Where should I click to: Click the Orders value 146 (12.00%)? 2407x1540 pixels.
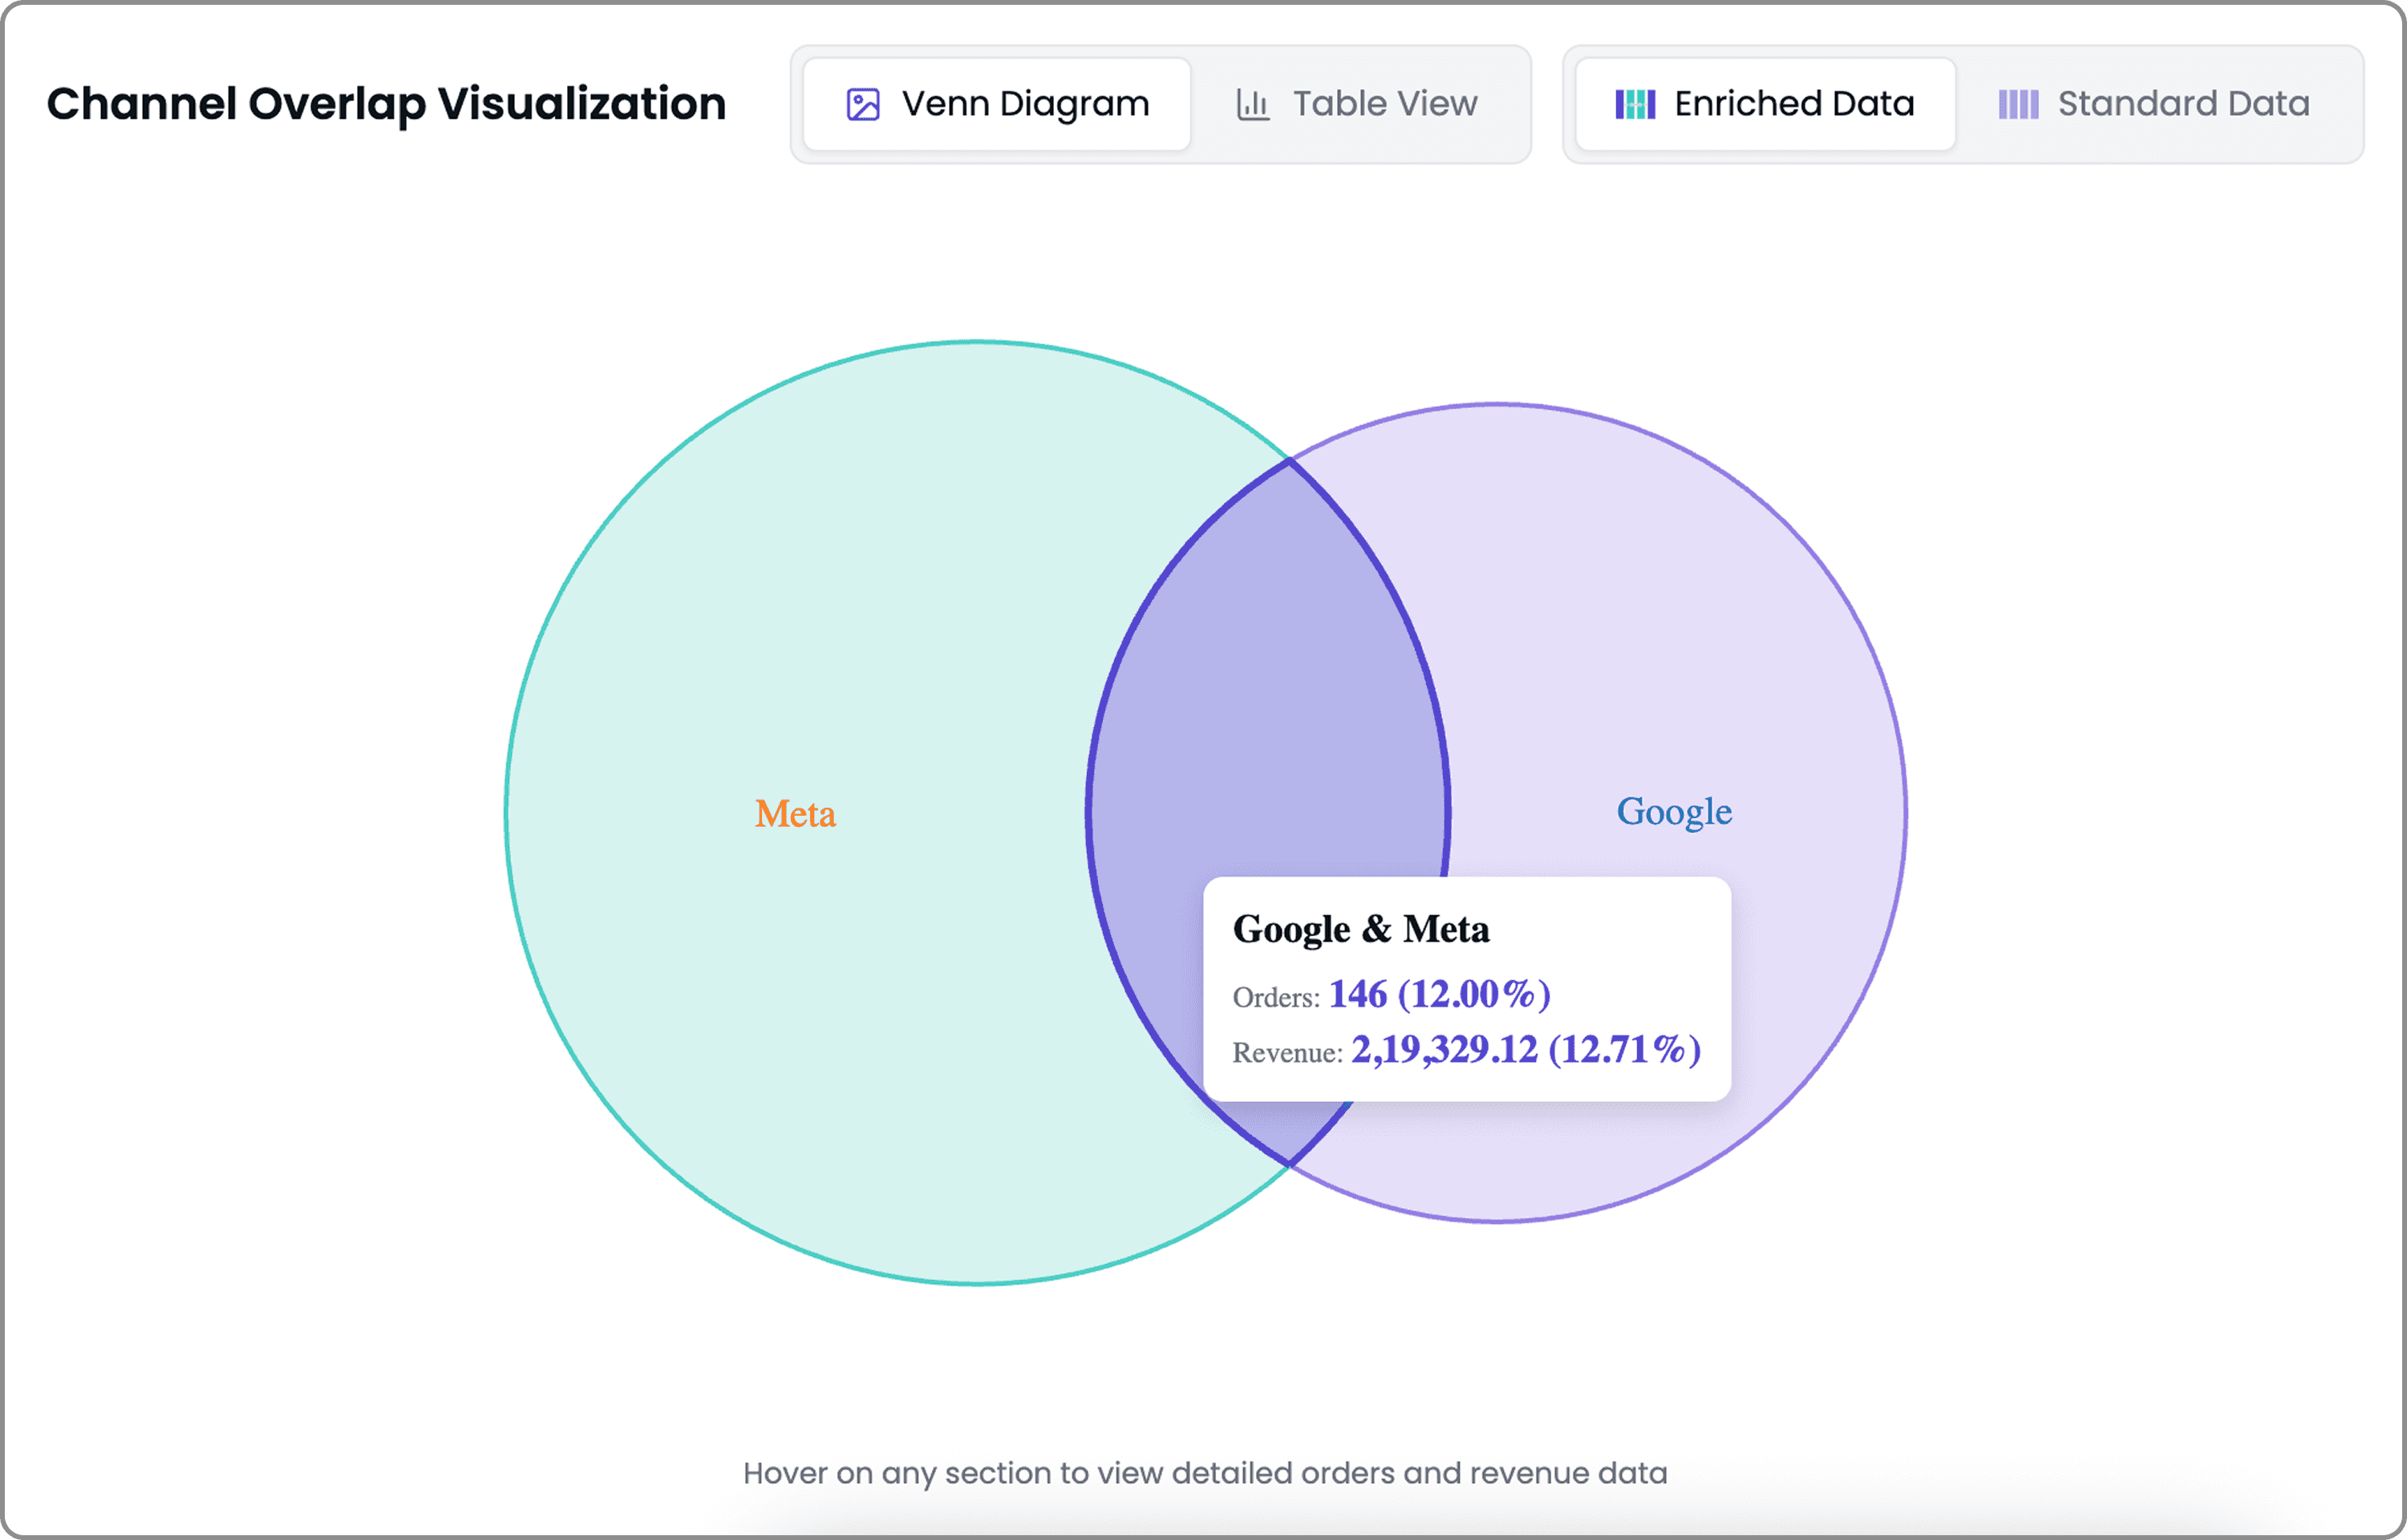[x=1439, y=994]
